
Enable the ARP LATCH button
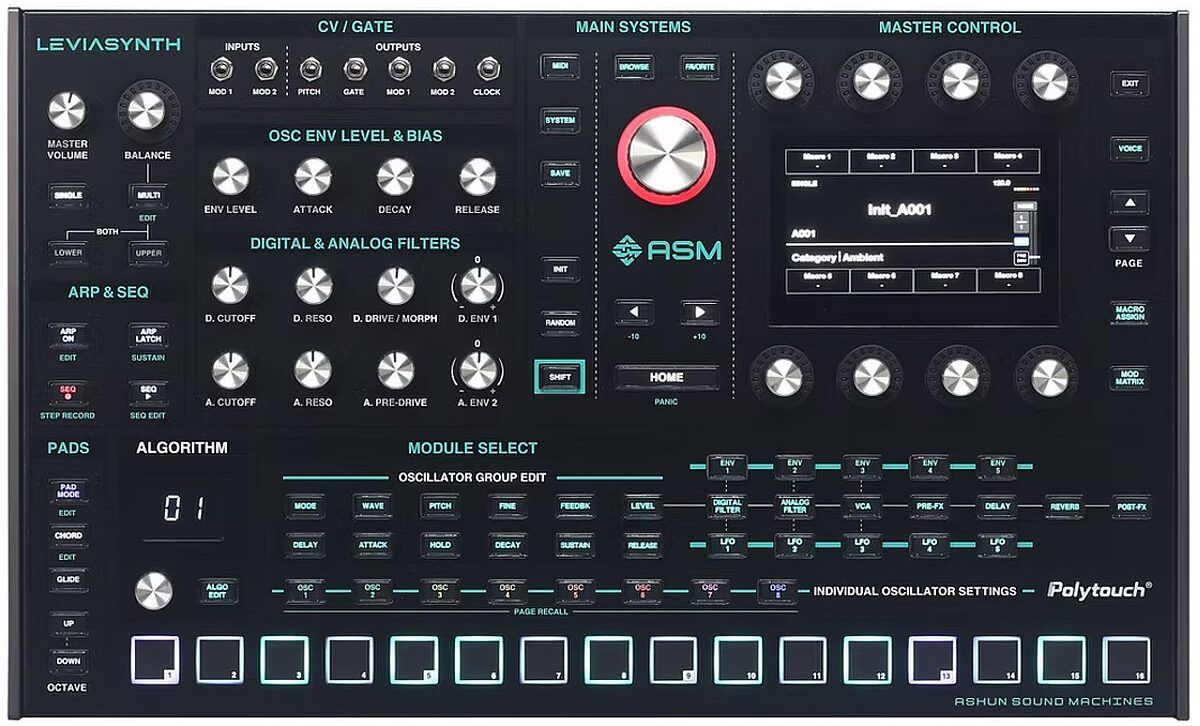148,335
